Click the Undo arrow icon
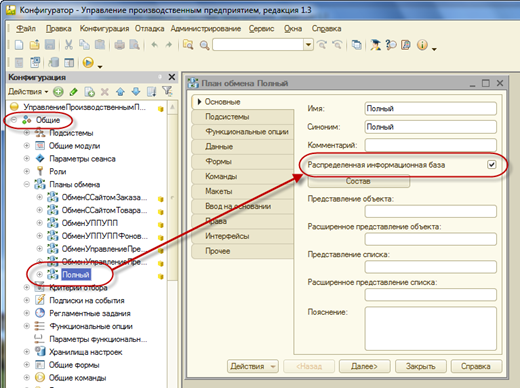 [154, 45]
